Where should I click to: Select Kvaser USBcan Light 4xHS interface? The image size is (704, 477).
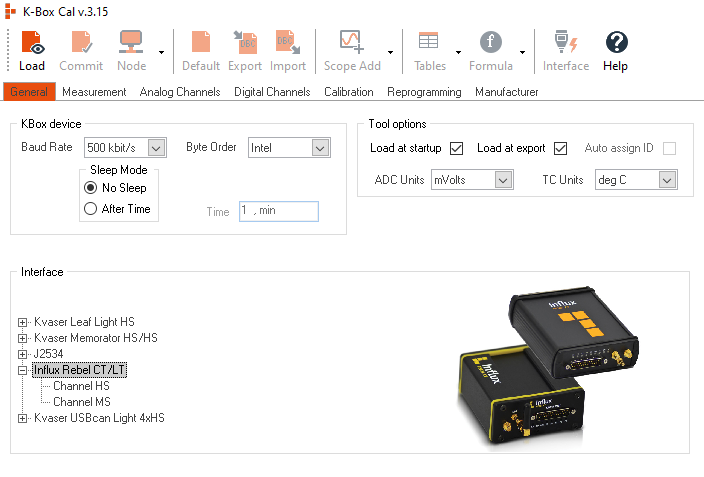(99, 418)
